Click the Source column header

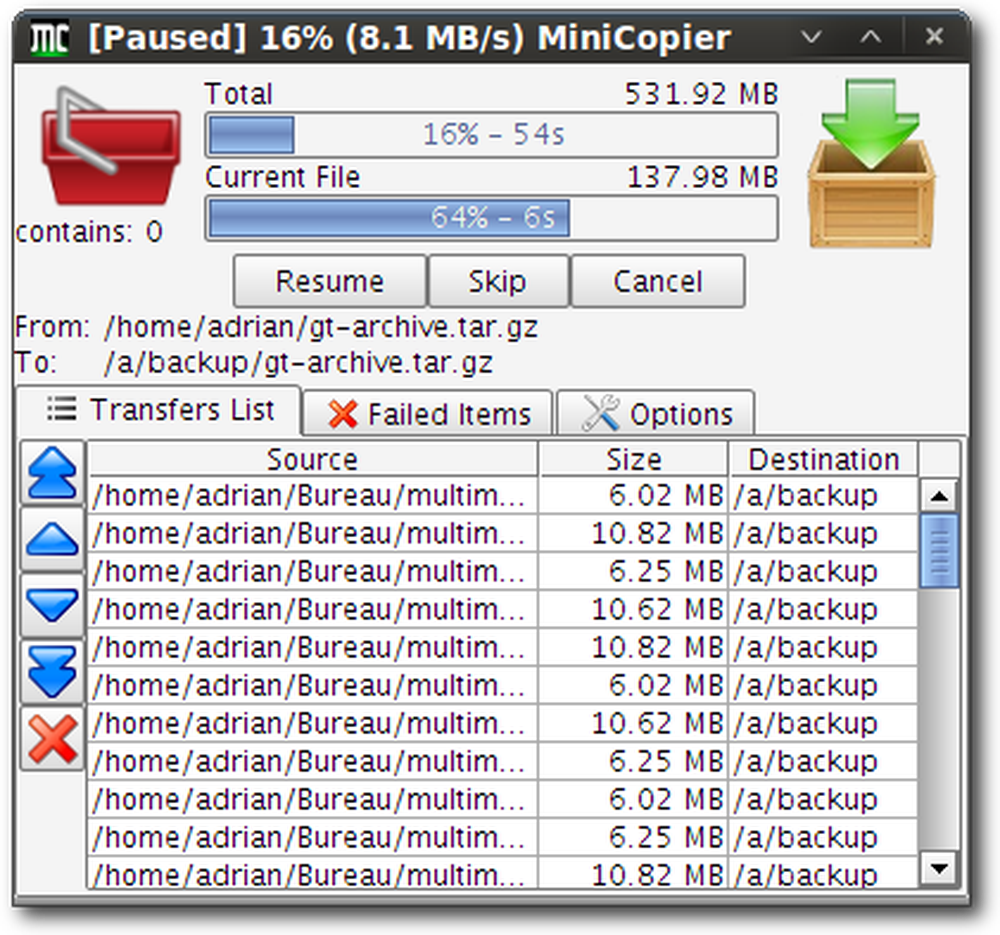pos(312,459)
